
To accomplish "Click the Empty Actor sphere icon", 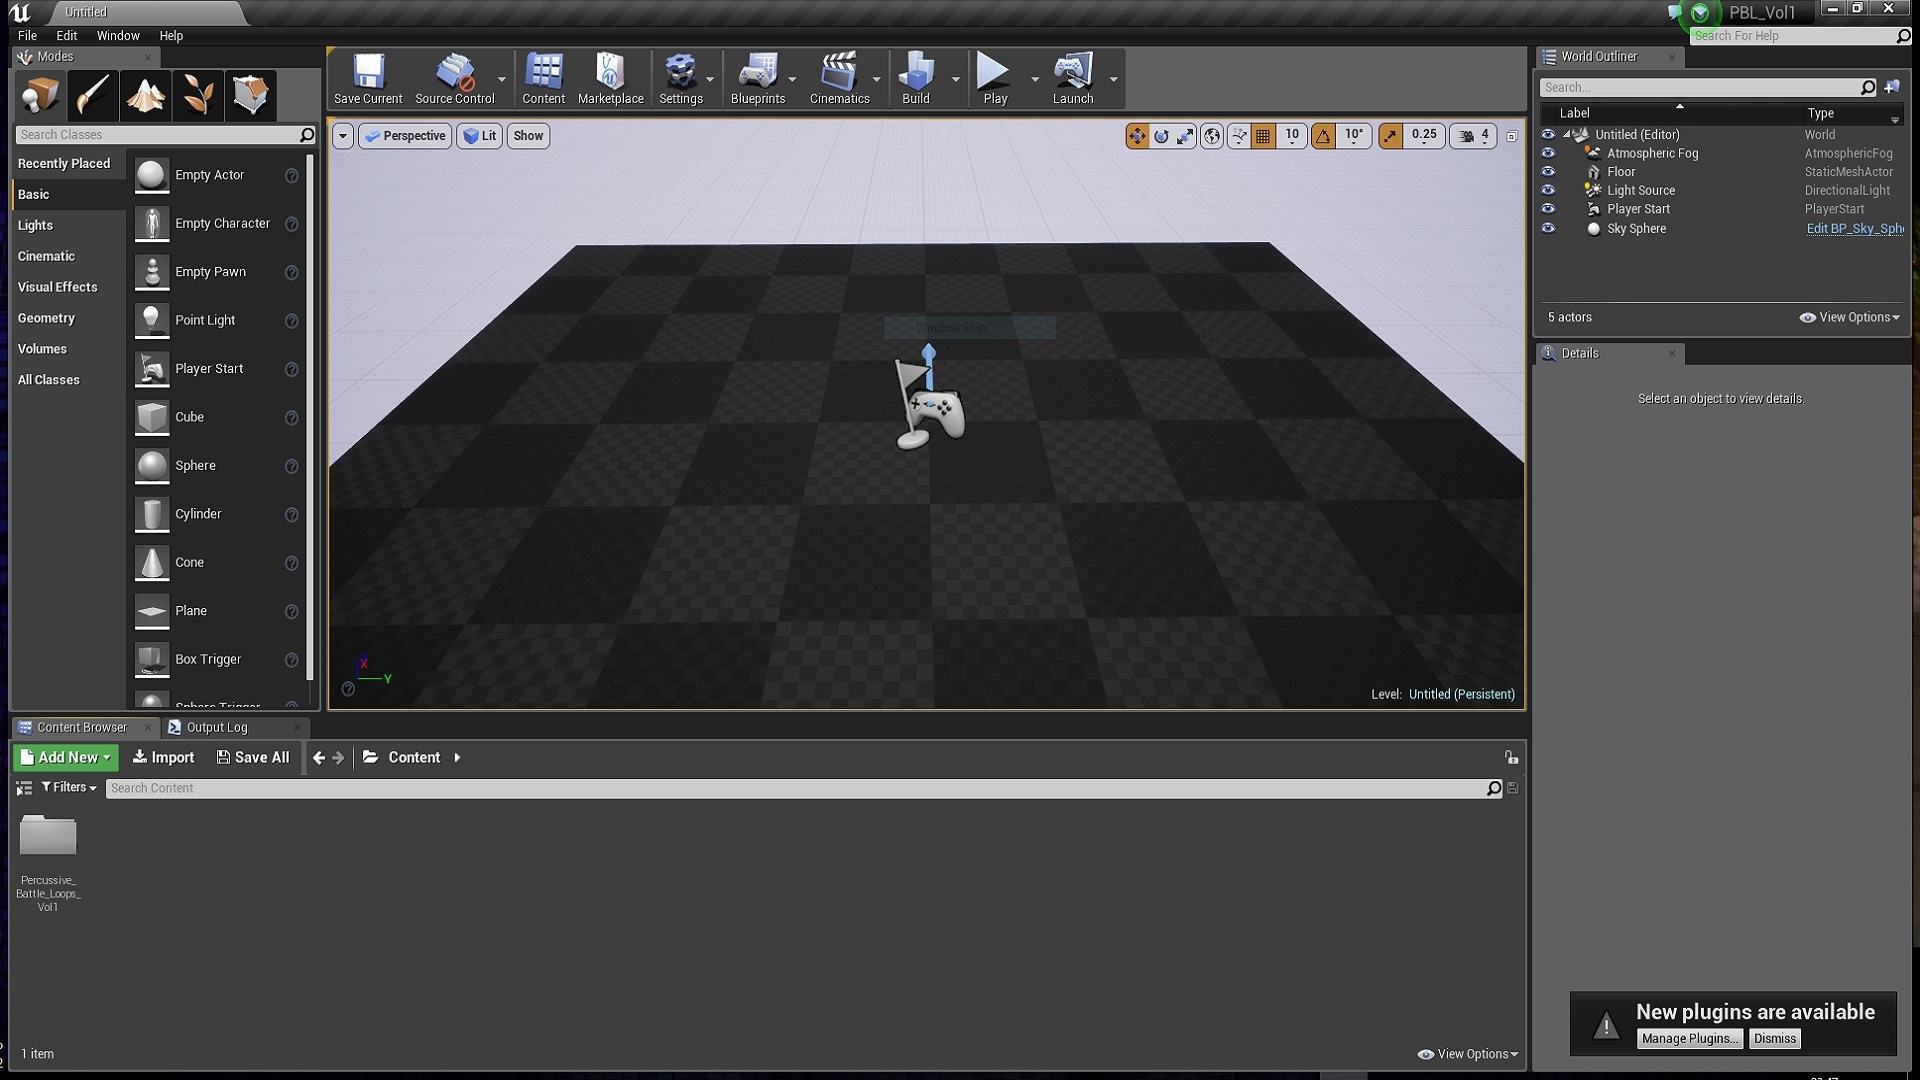I will click(x=152, y=175).
